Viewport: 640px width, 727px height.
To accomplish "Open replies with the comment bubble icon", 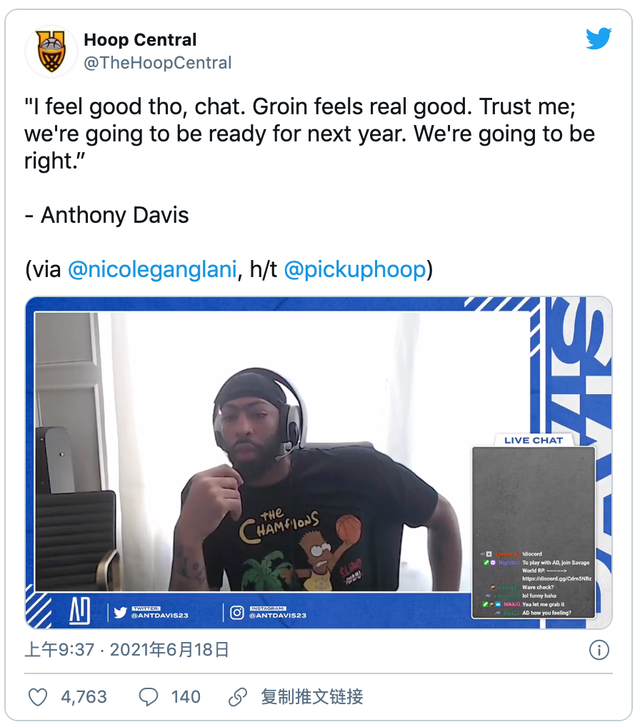I will pos(148,697).
